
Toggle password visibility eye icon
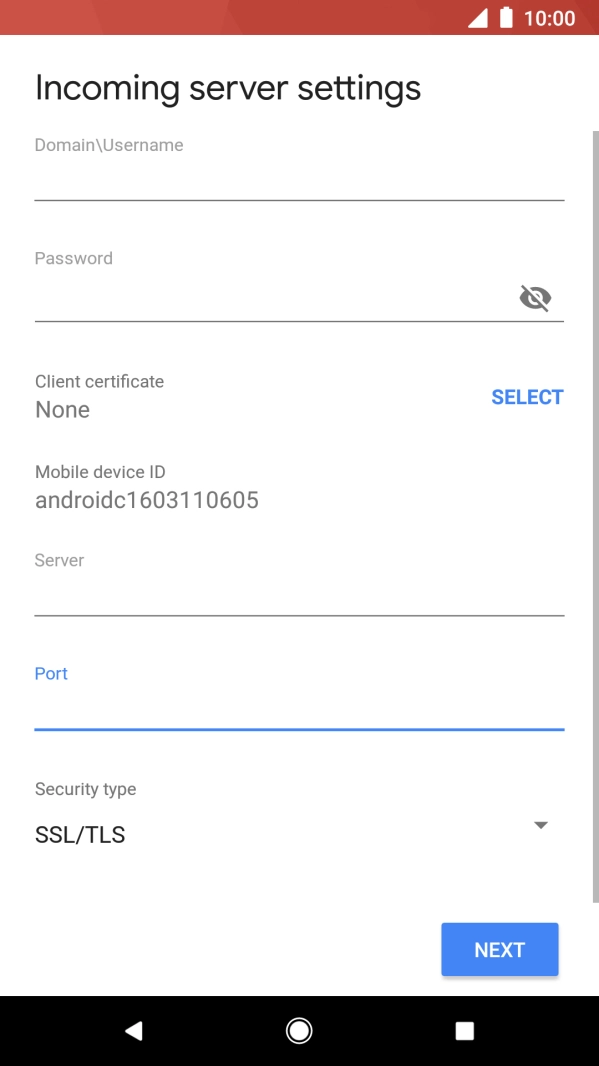point(535,298)
